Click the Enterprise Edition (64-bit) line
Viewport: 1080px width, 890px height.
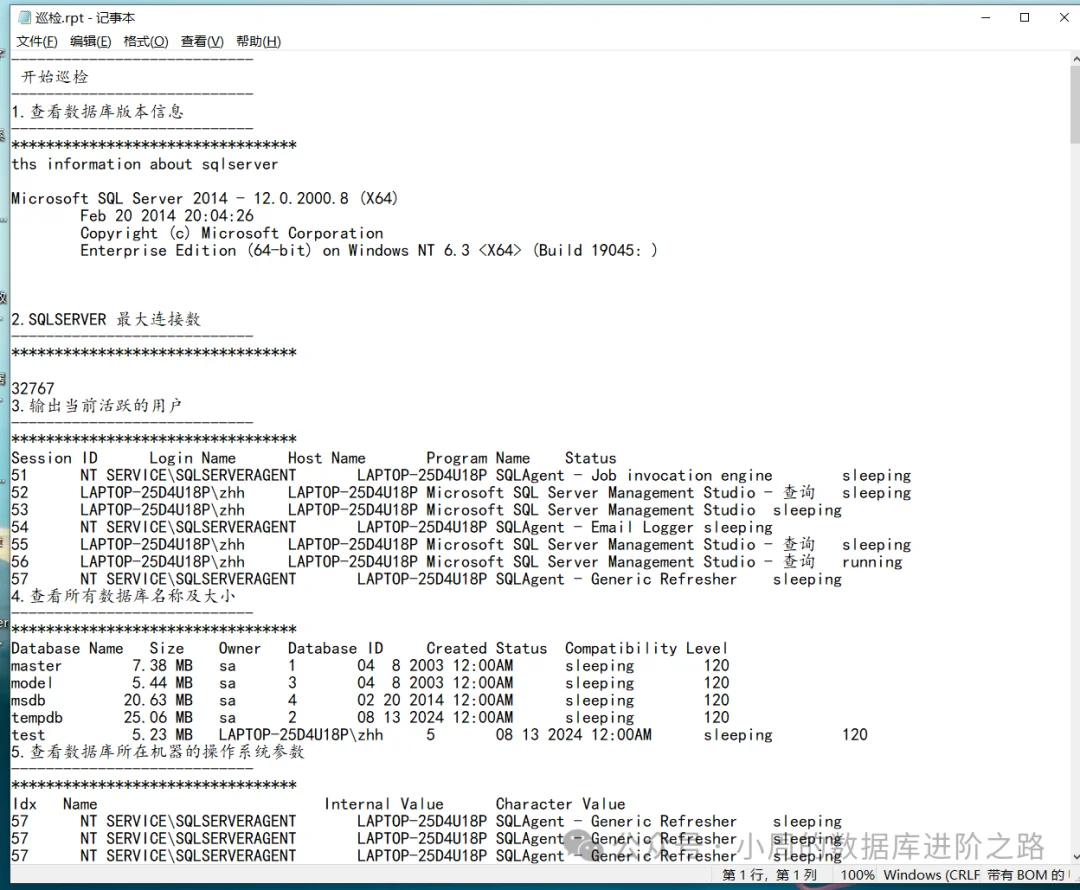(368, 250)
